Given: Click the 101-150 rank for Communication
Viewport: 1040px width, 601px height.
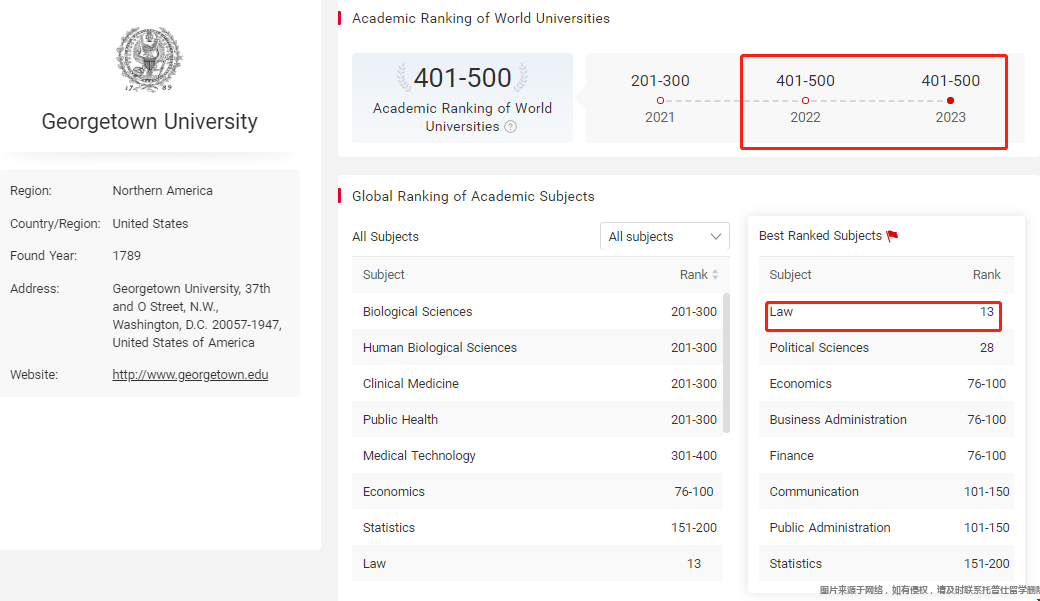Looking at the screenshot, I should click(x=987, y=492).
